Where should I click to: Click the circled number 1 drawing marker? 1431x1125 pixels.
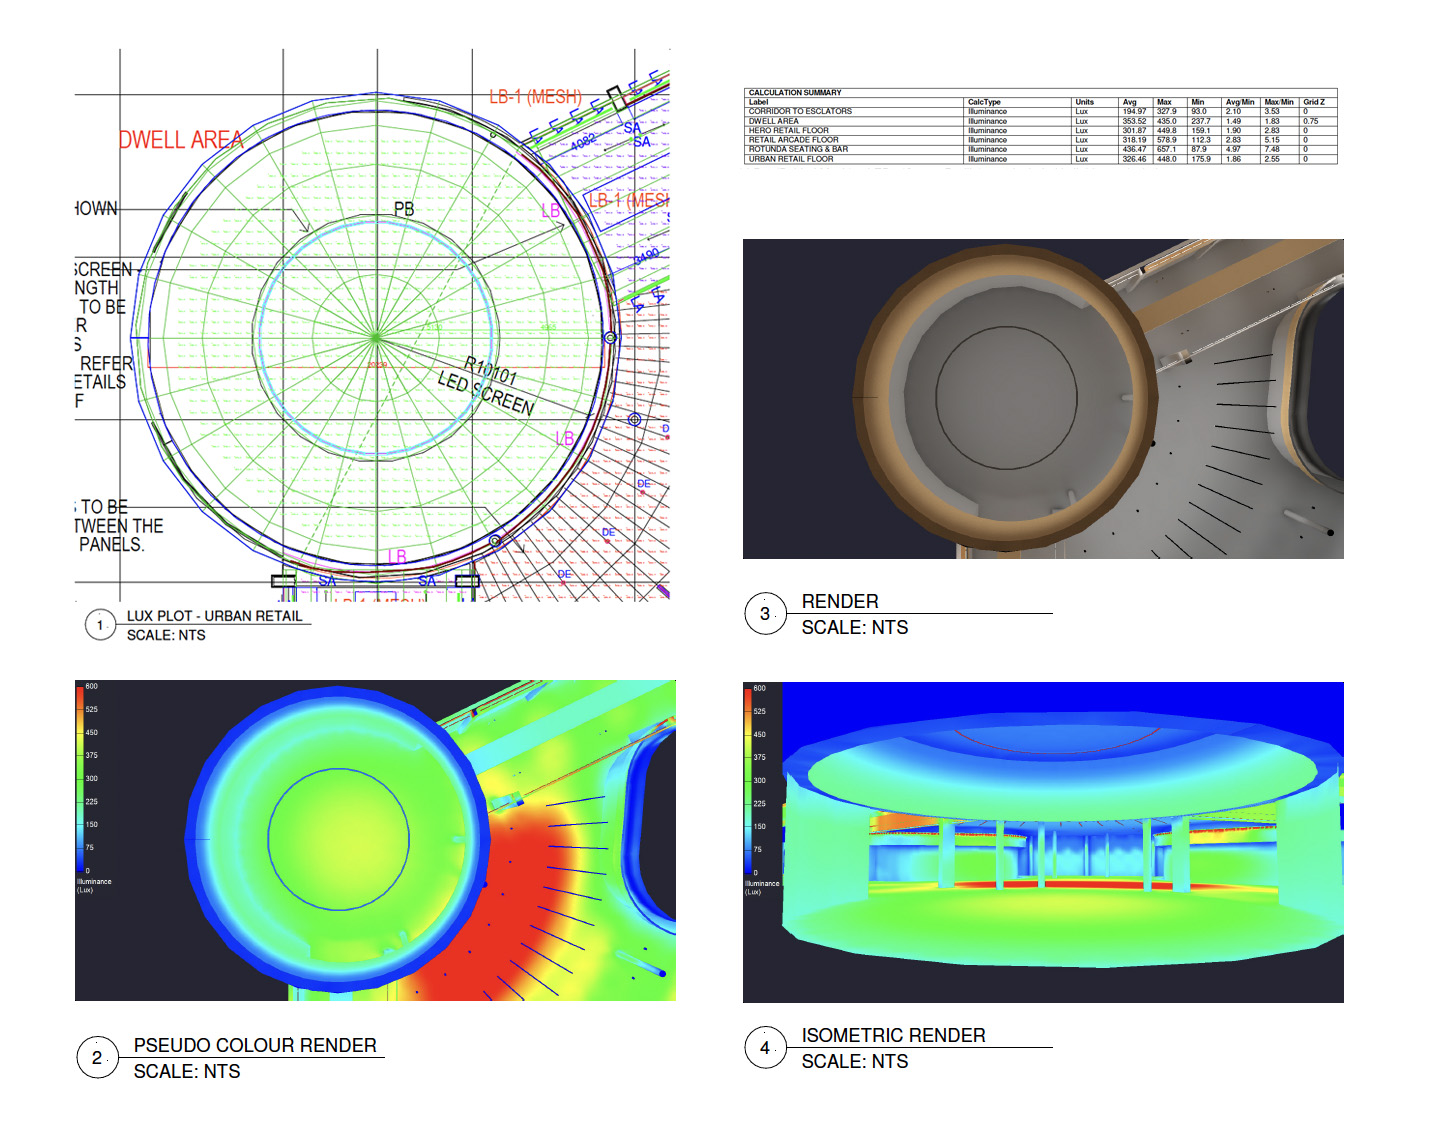[x=100, y=625]
